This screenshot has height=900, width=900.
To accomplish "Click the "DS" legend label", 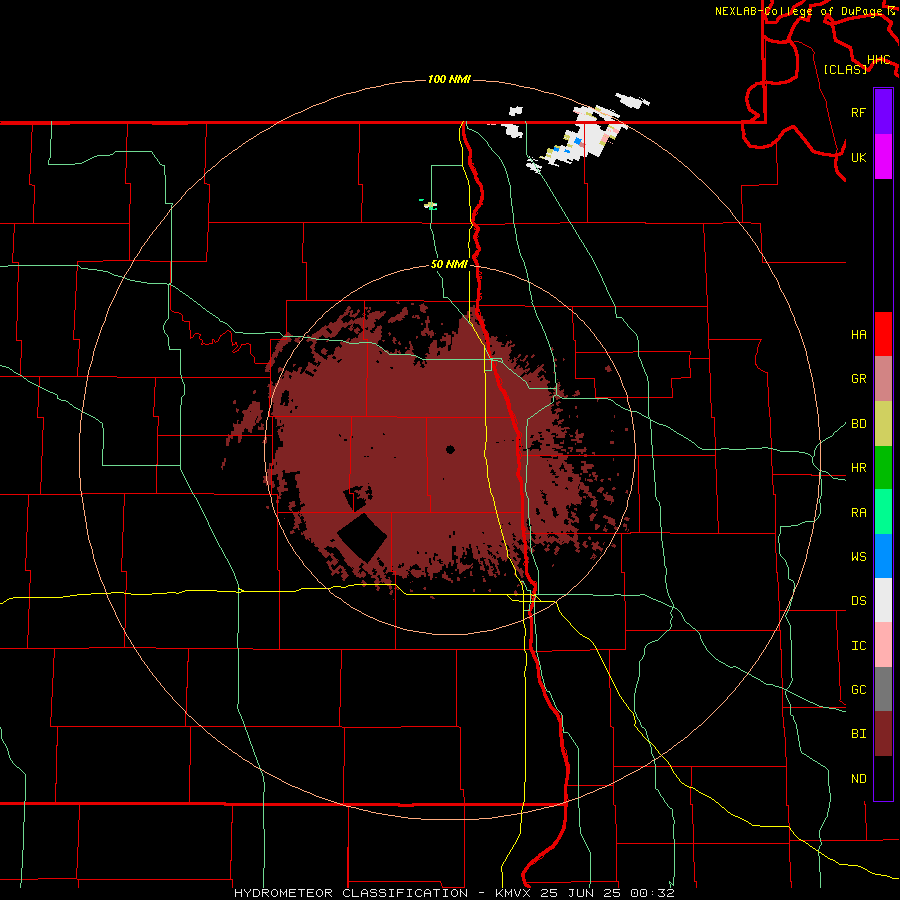I will coord(858,601).
